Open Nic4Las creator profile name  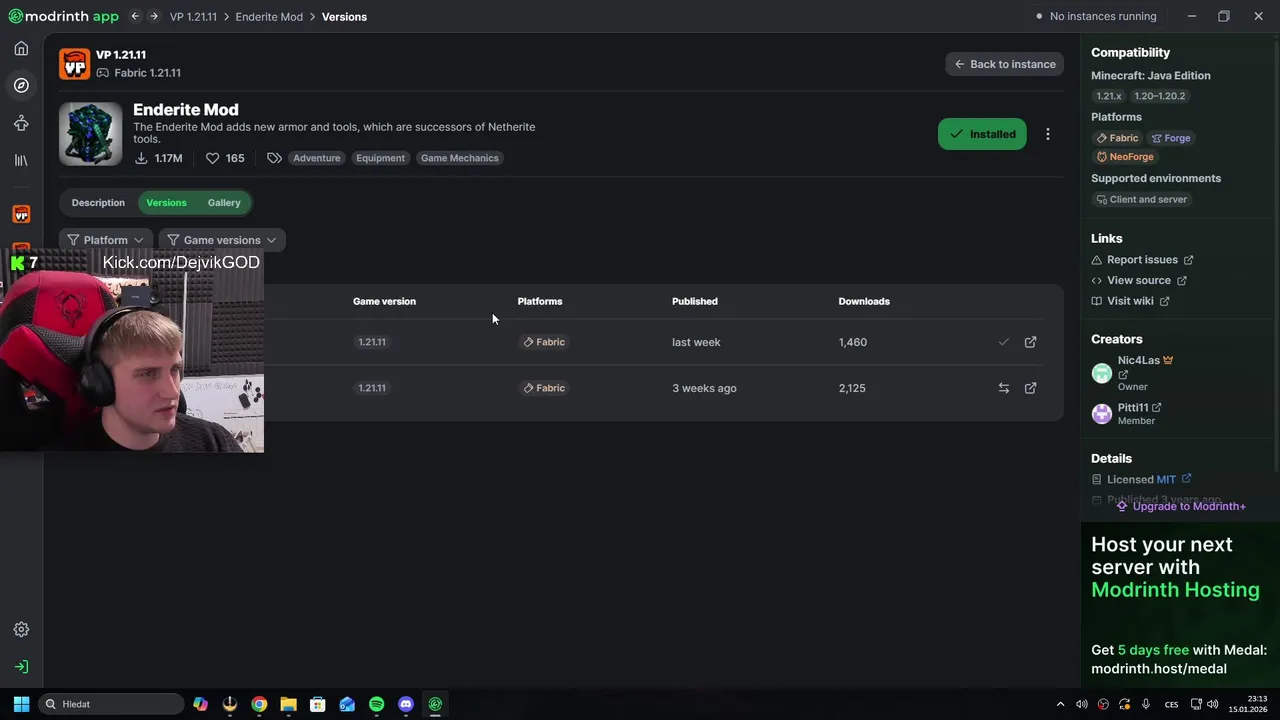[x=1139, y=360]
